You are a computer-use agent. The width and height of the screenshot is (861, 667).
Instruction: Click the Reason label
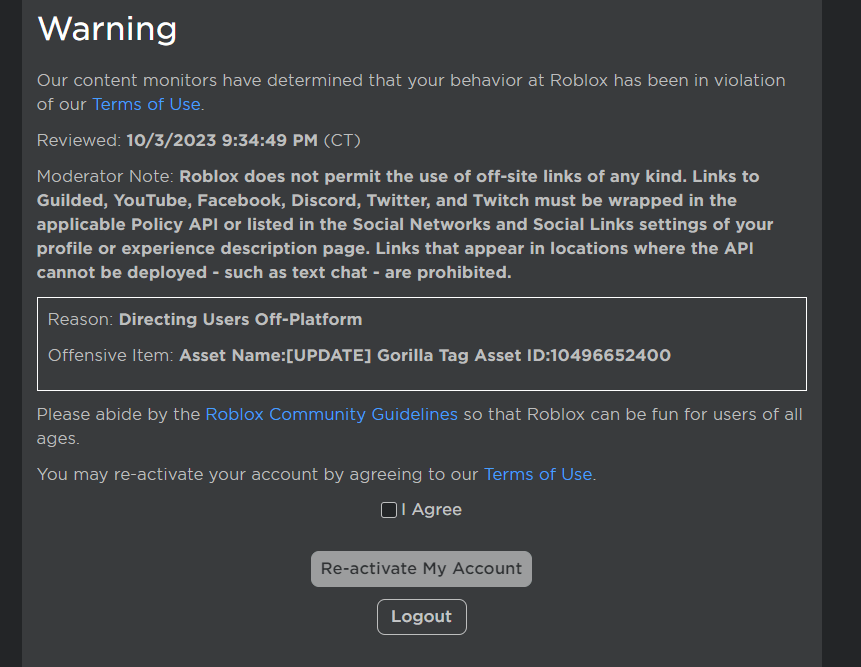click(x=80, y=320)
